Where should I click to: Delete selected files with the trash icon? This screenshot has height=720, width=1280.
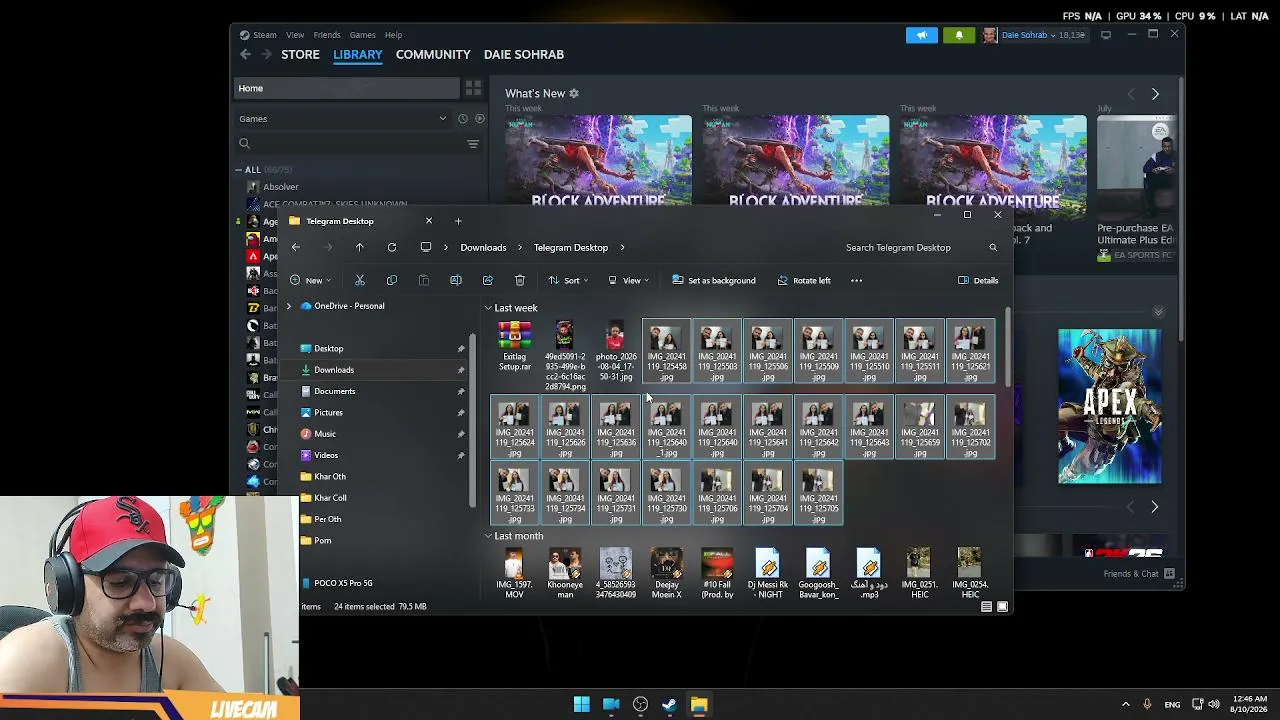click(x=520, y=280)
